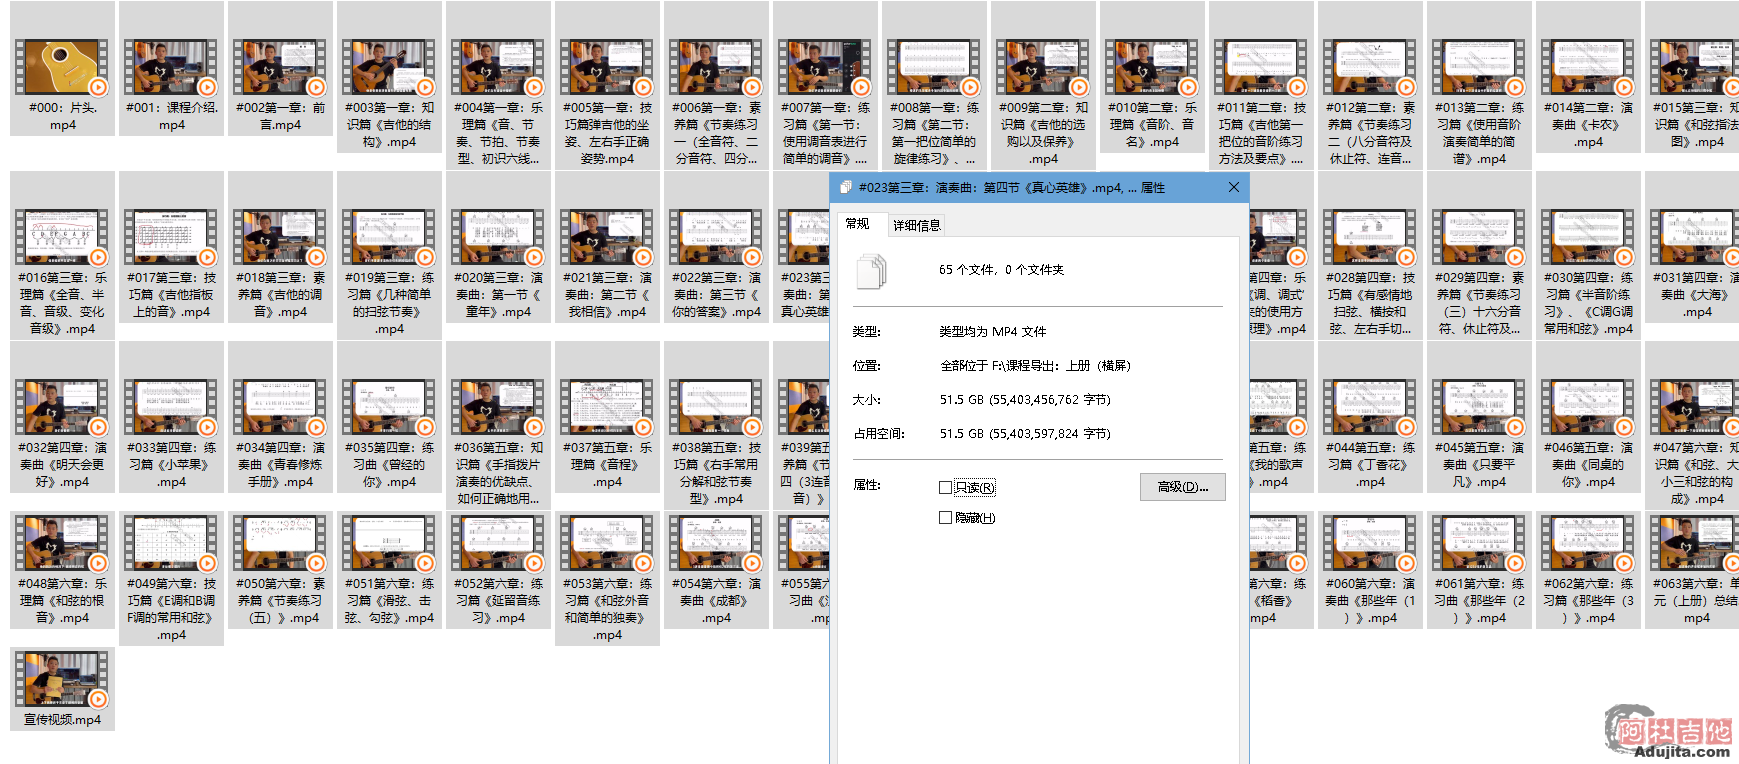The image size is (1739, 764).
Task: Select #010 乐理篇《音阶、音名》video icon
Action: (1152, 67)
